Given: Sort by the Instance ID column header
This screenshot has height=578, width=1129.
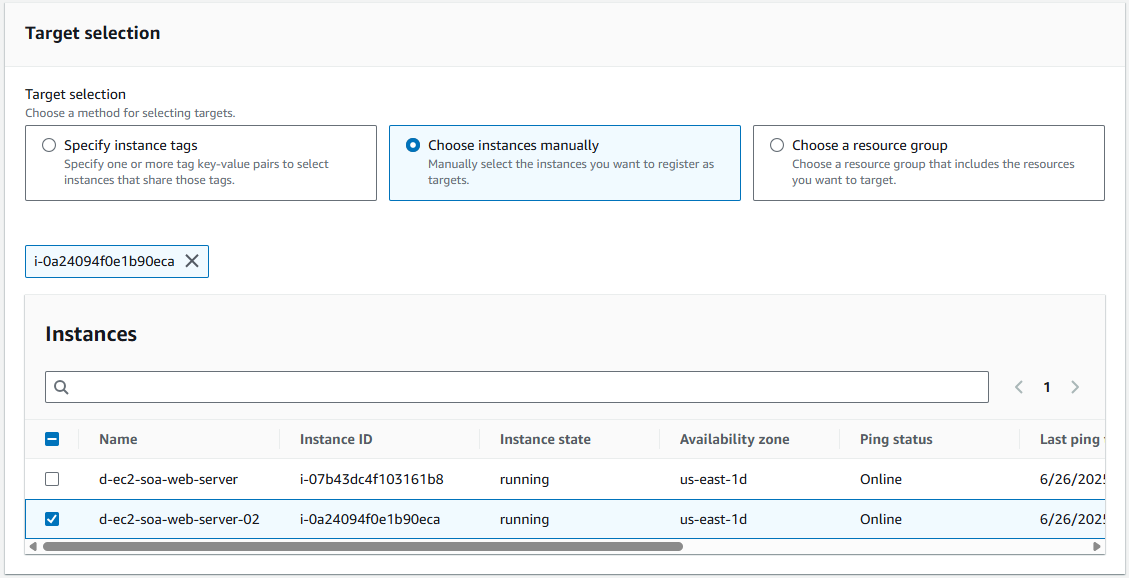Looking at the screenshot, I should pyautogui.click(x=336, y=439).
